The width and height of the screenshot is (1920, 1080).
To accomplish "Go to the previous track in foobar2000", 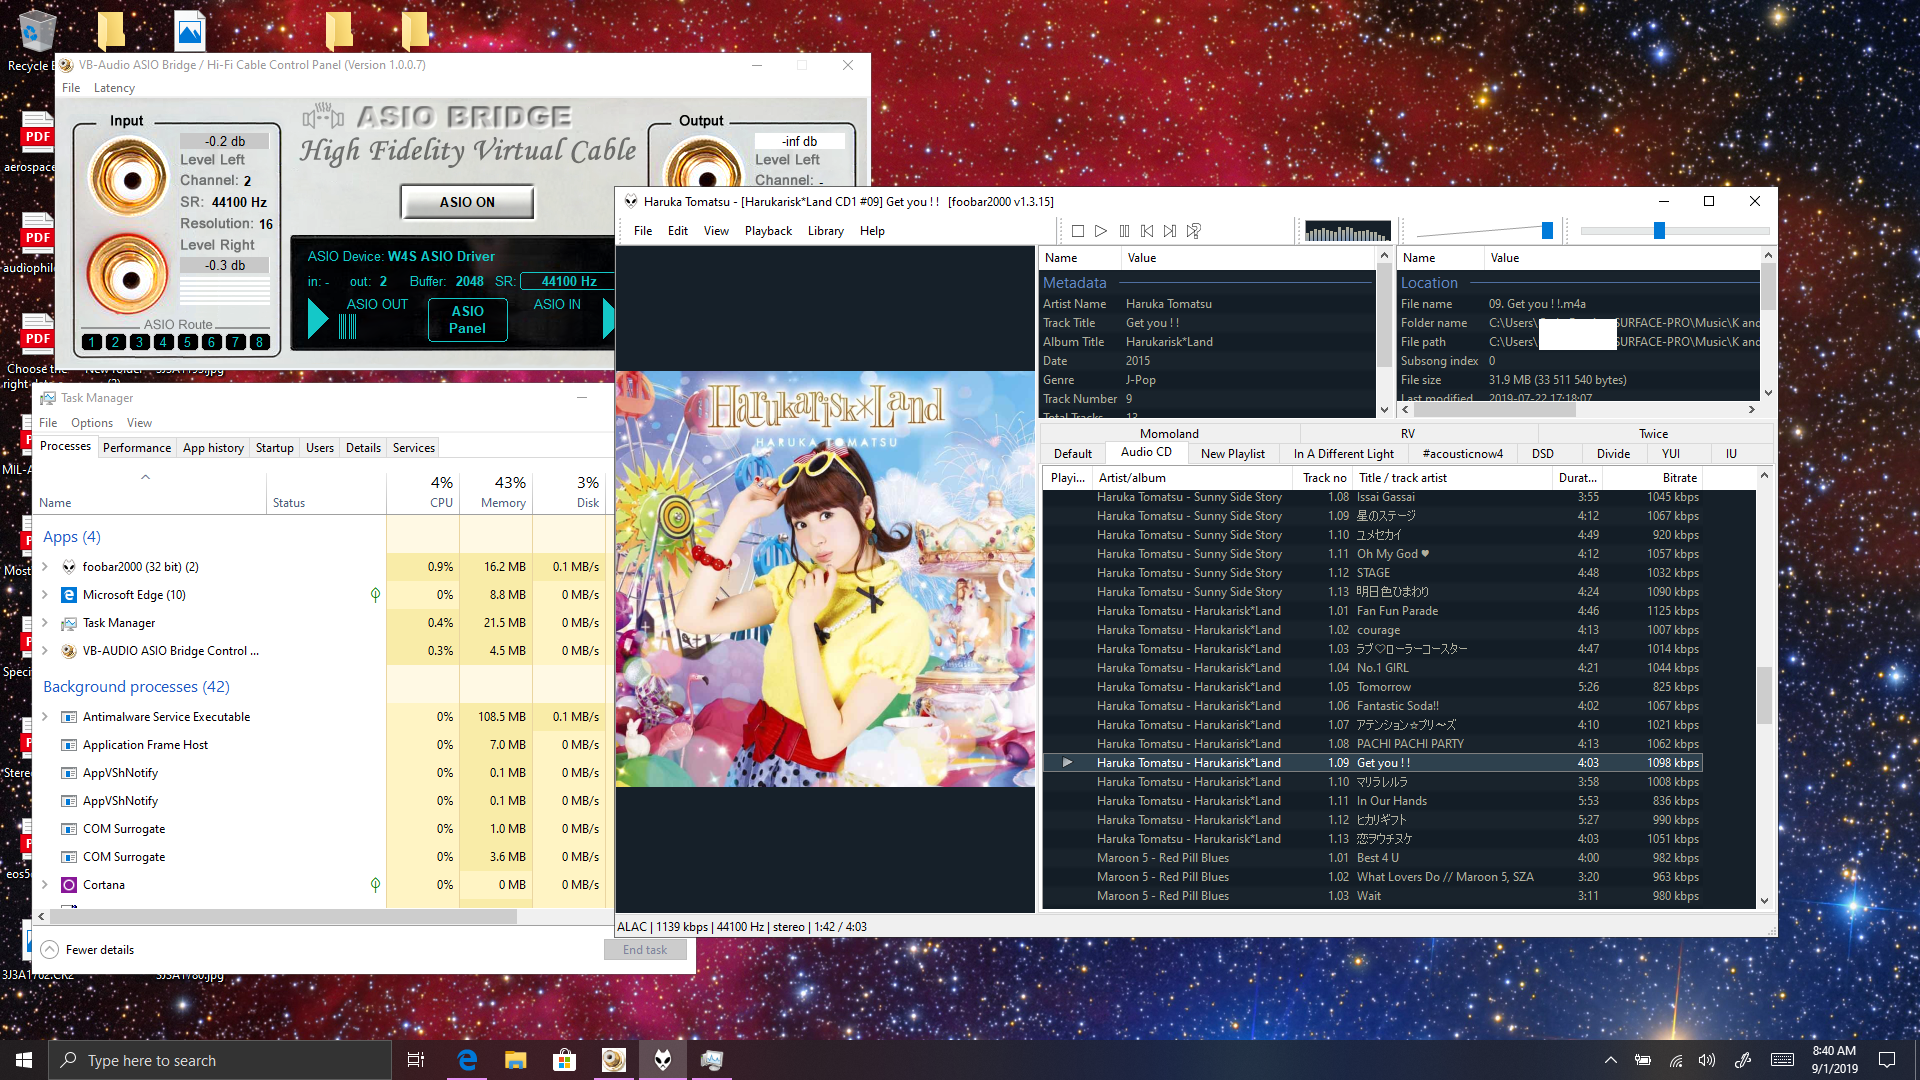I will pyautogui.click(x=1147, y=231).
